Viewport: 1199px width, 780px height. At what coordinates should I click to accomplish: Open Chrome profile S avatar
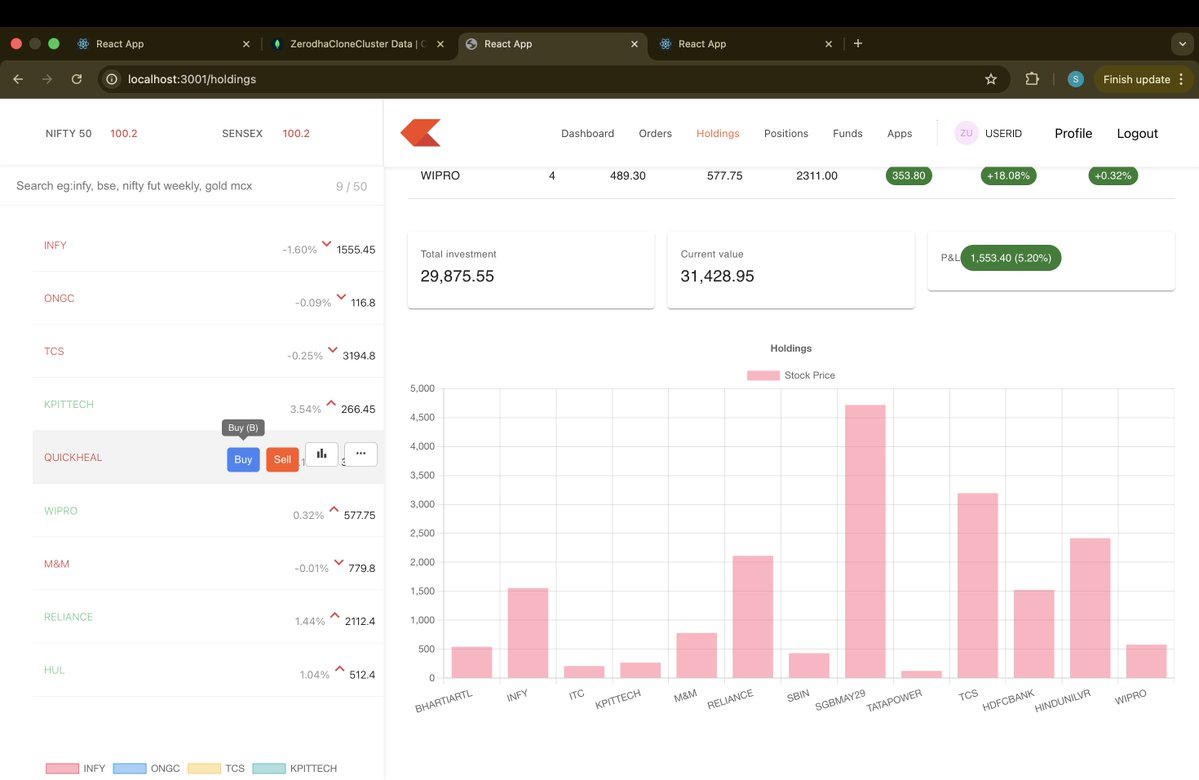click(1075, 79)
